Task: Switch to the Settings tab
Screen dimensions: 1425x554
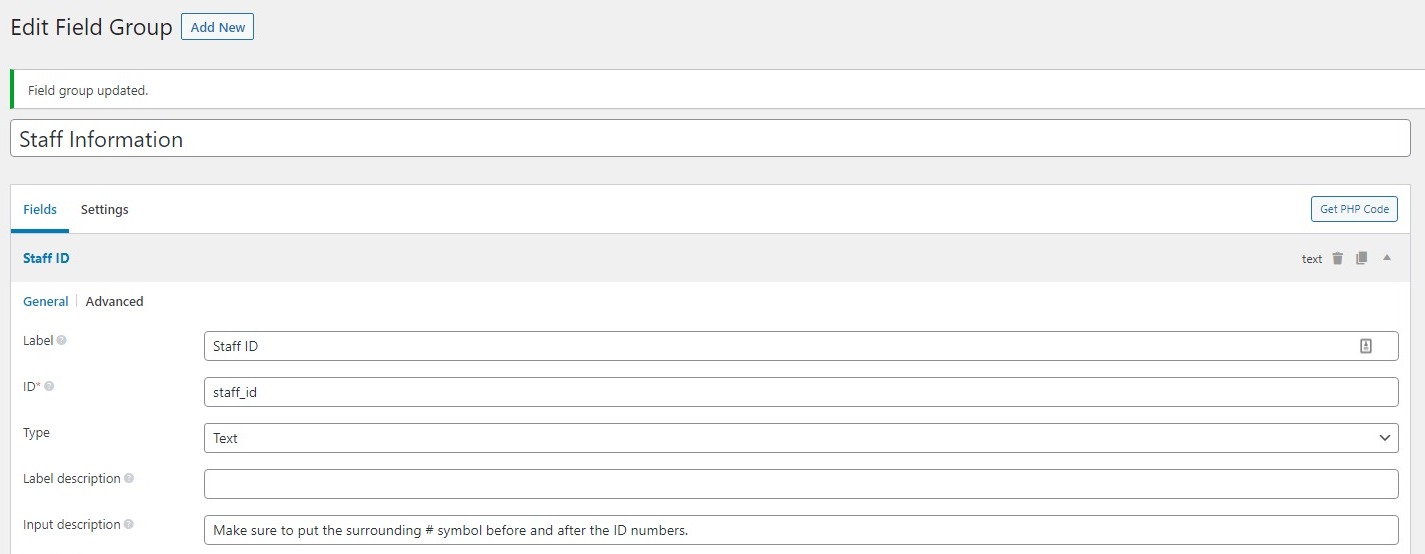Action: point(105,209)
